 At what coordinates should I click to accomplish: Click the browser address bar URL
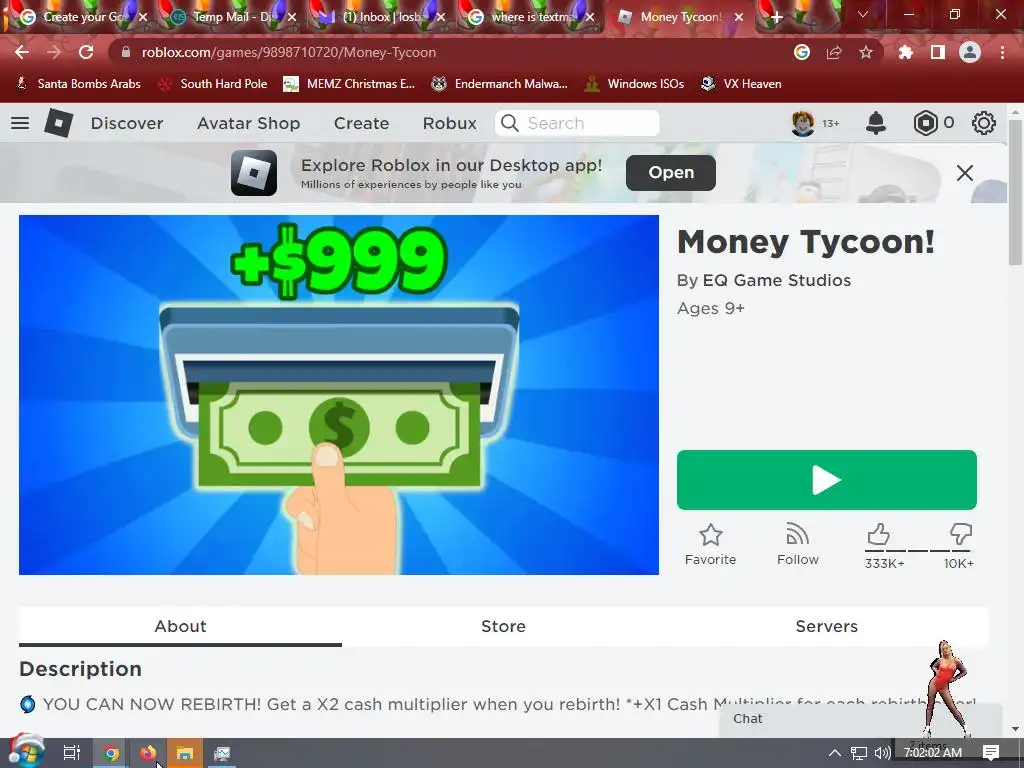click(x=289, y=52)
